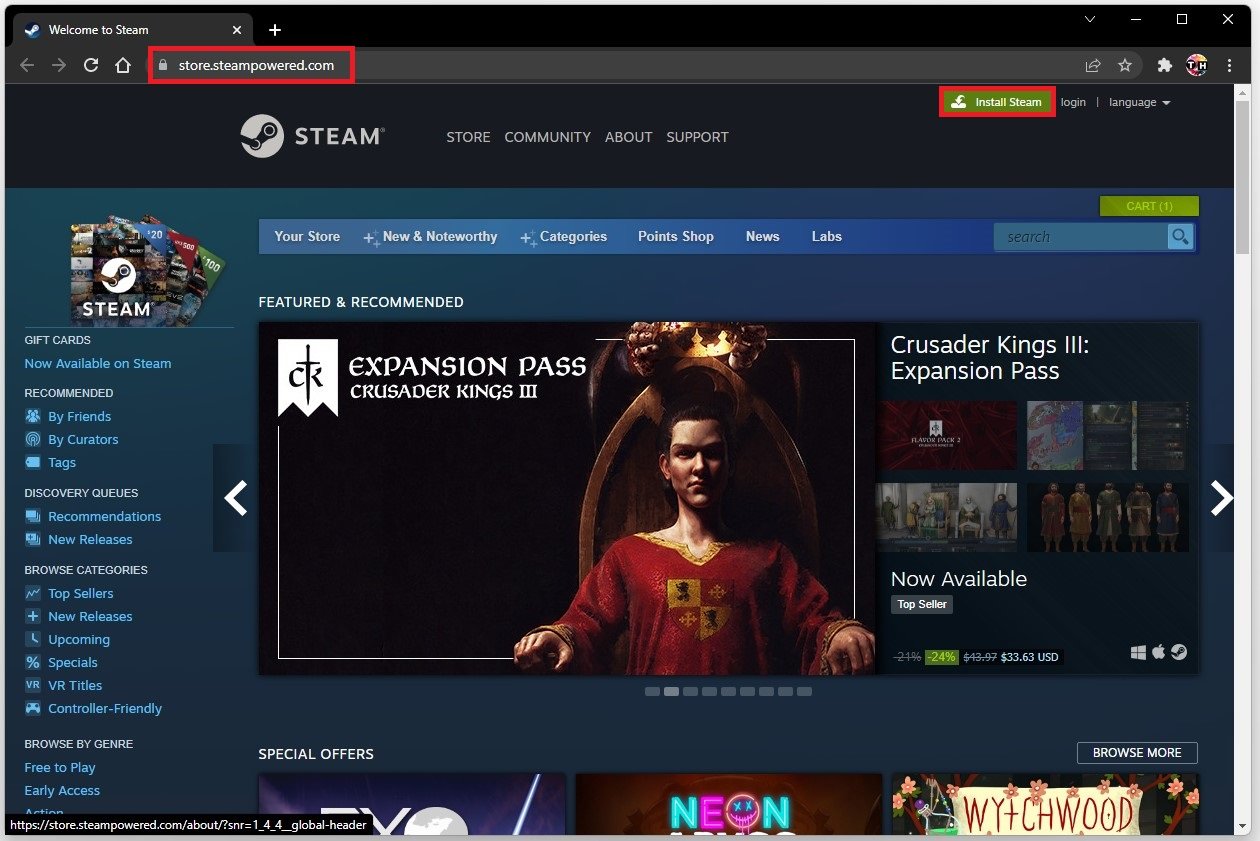
Task: Open the Top Sellers category link
Action: pyautogui.click(x=81, y=593)
